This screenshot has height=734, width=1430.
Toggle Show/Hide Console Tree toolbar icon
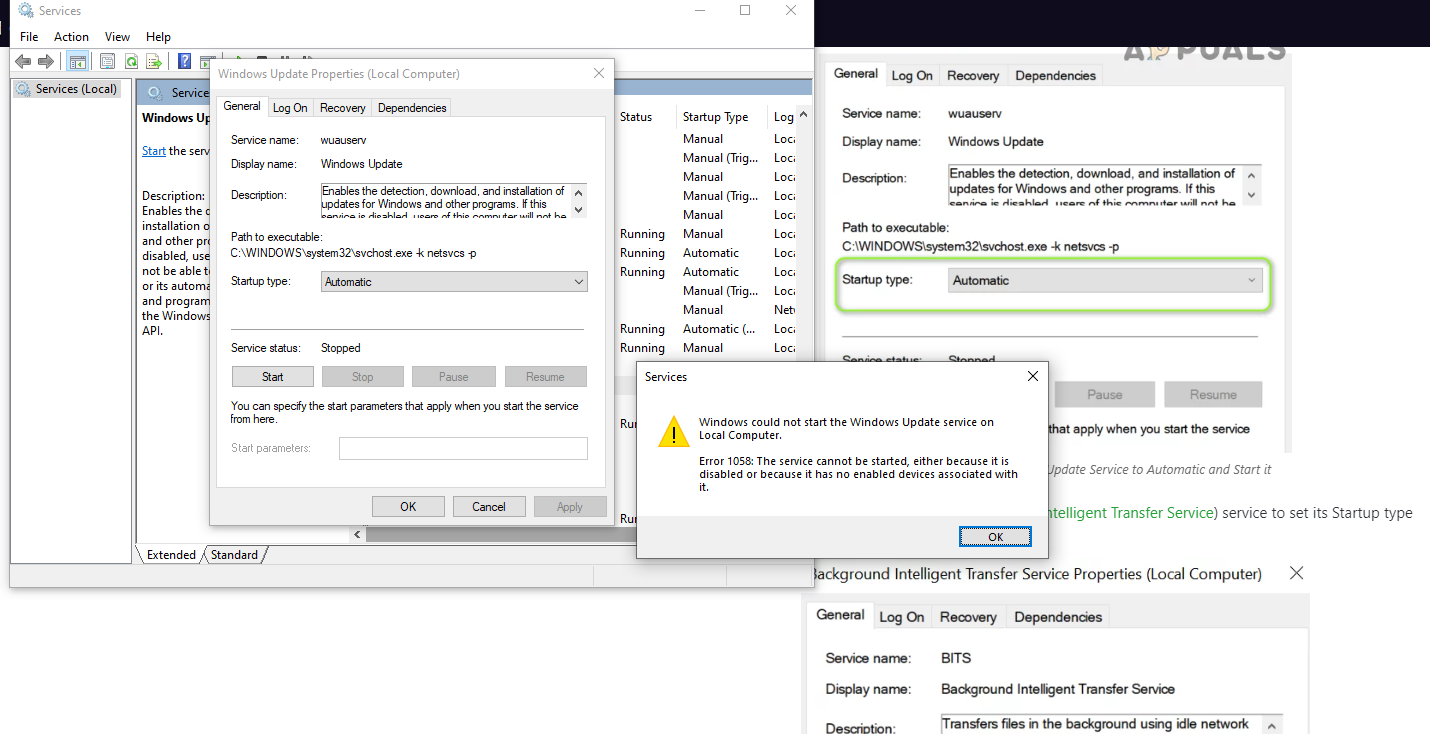click(77, 62)
